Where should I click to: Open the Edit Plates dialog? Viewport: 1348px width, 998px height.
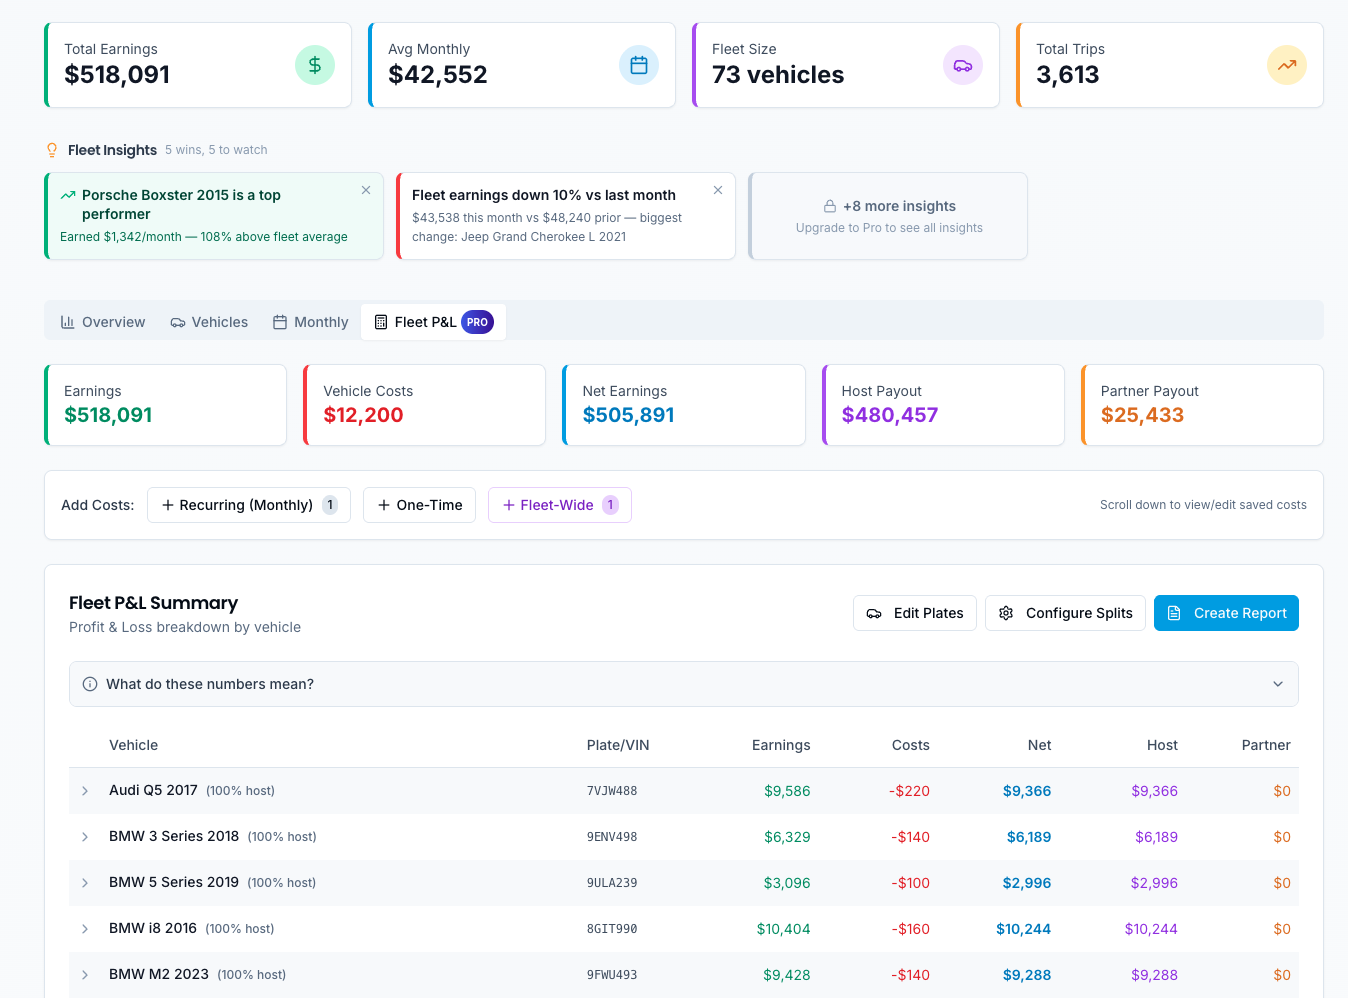(915, 613)
